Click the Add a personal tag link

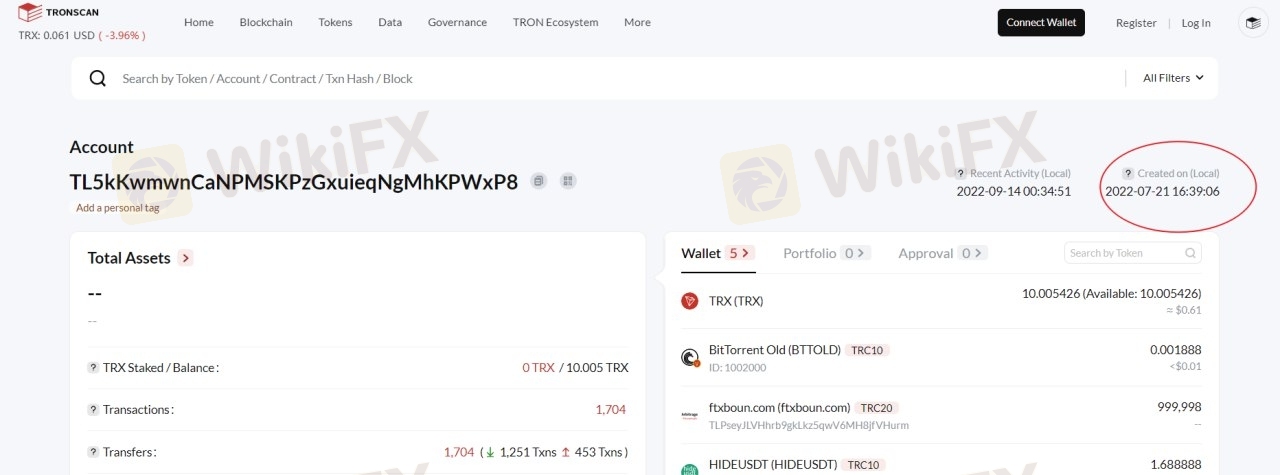tap(118, 208)
